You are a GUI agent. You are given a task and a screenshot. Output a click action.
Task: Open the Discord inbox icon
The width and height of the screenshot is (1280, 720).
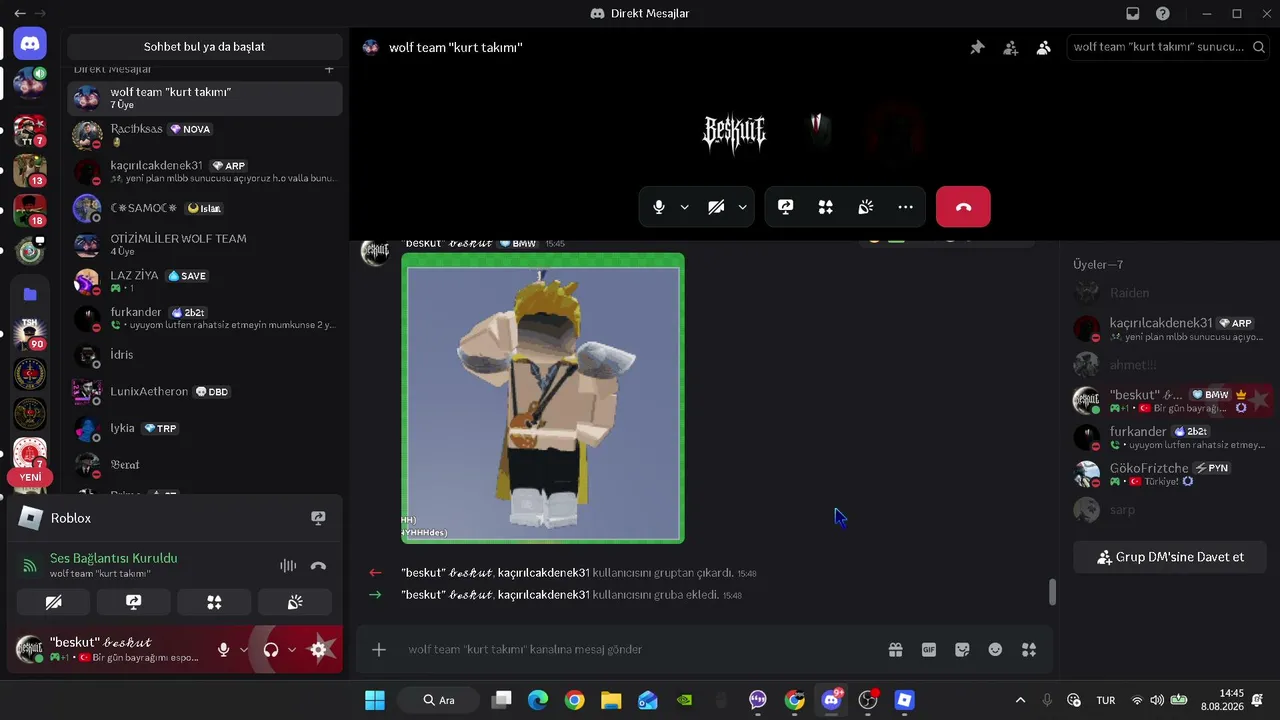[1133, 14]
